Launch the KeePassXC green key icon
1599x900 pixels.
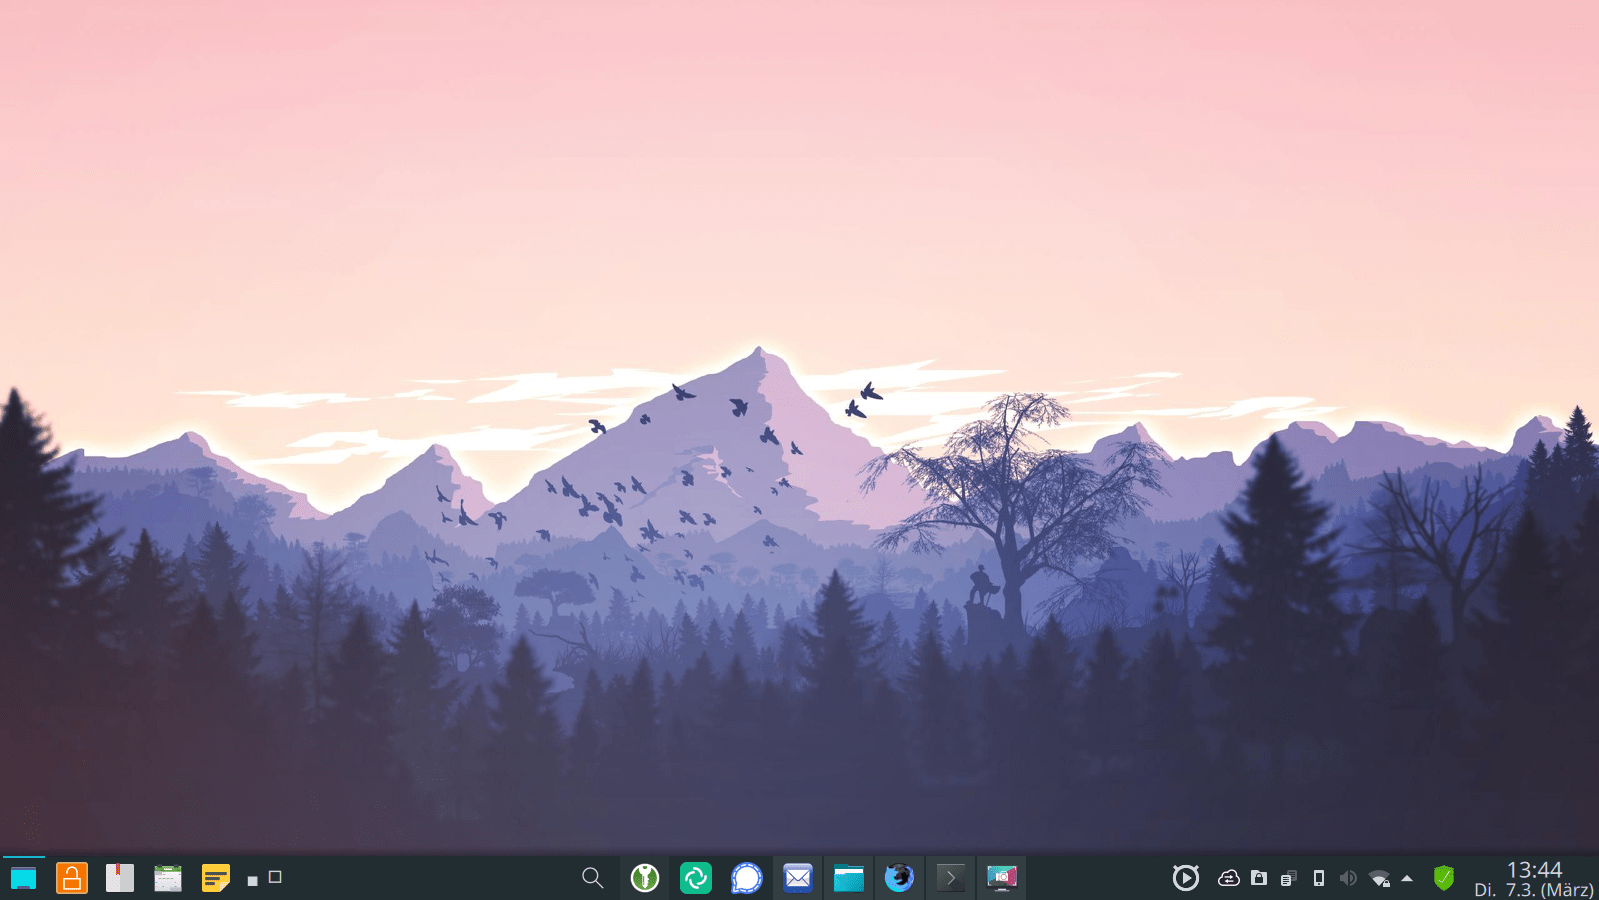pyautogui.click(x=645, y=878)
